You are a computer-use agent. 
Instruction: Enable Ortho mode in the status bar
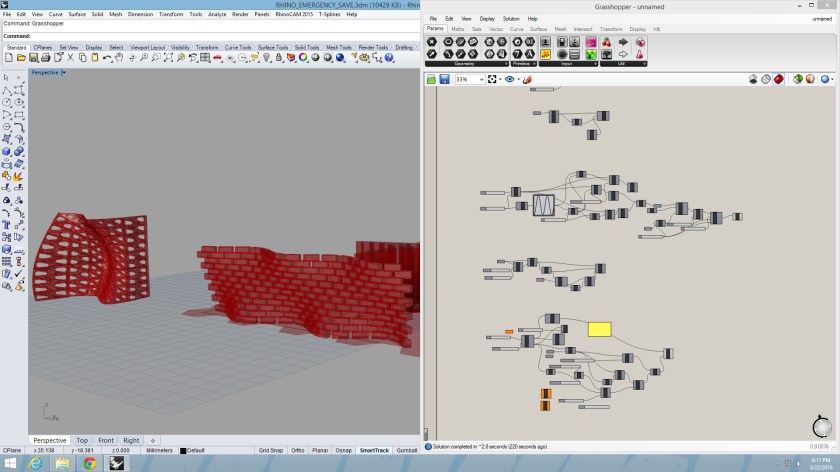298,450
